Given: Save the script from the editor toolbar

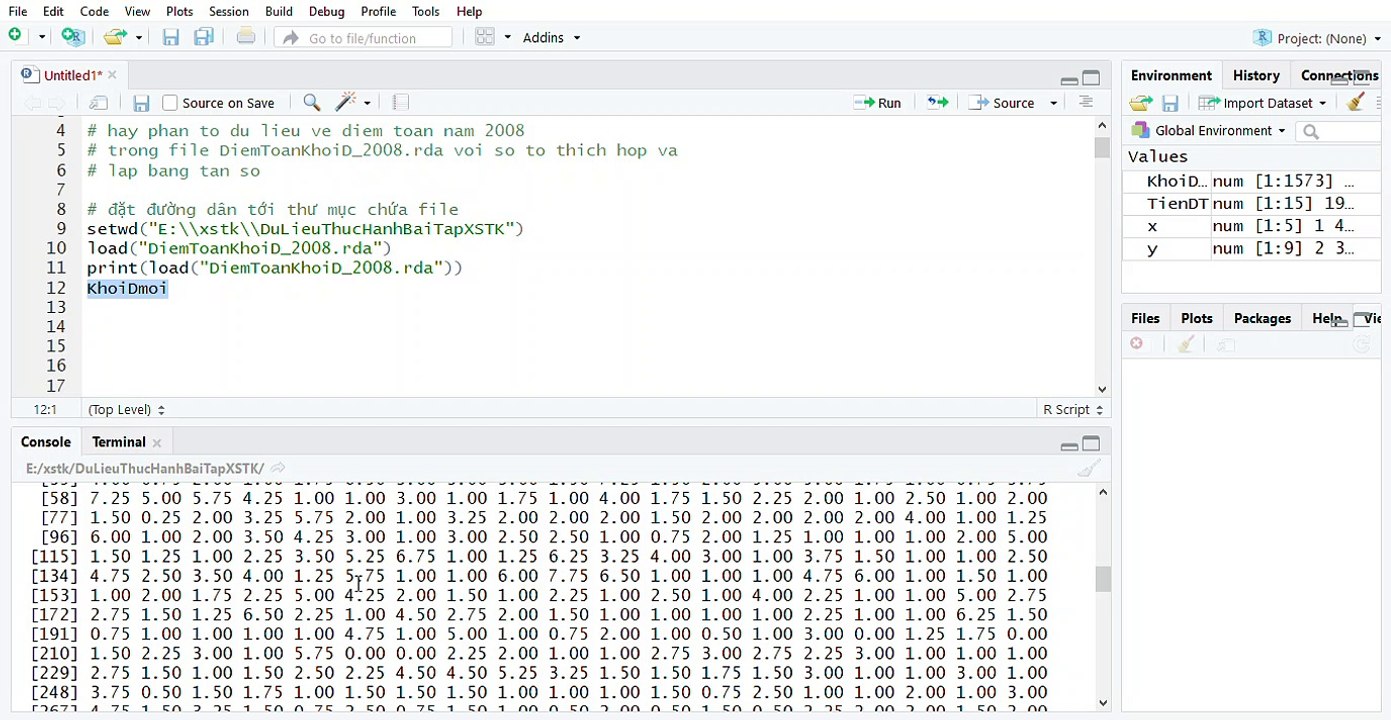Looking at the screenshot, I should click(141, 103).
